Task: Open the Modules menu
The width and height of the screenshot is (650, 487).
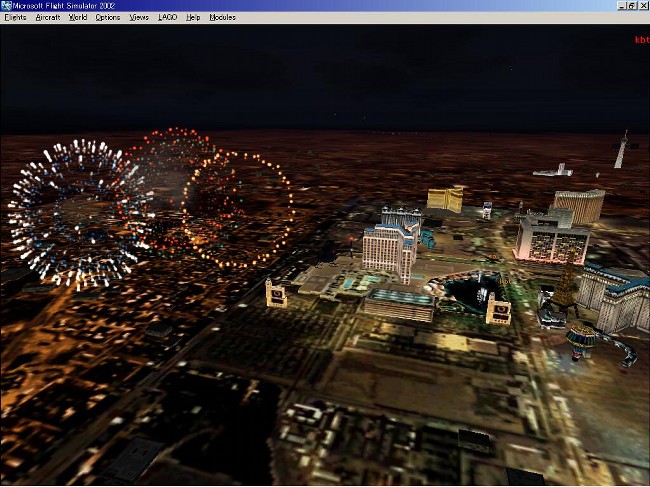Action: tap(223, 17)
